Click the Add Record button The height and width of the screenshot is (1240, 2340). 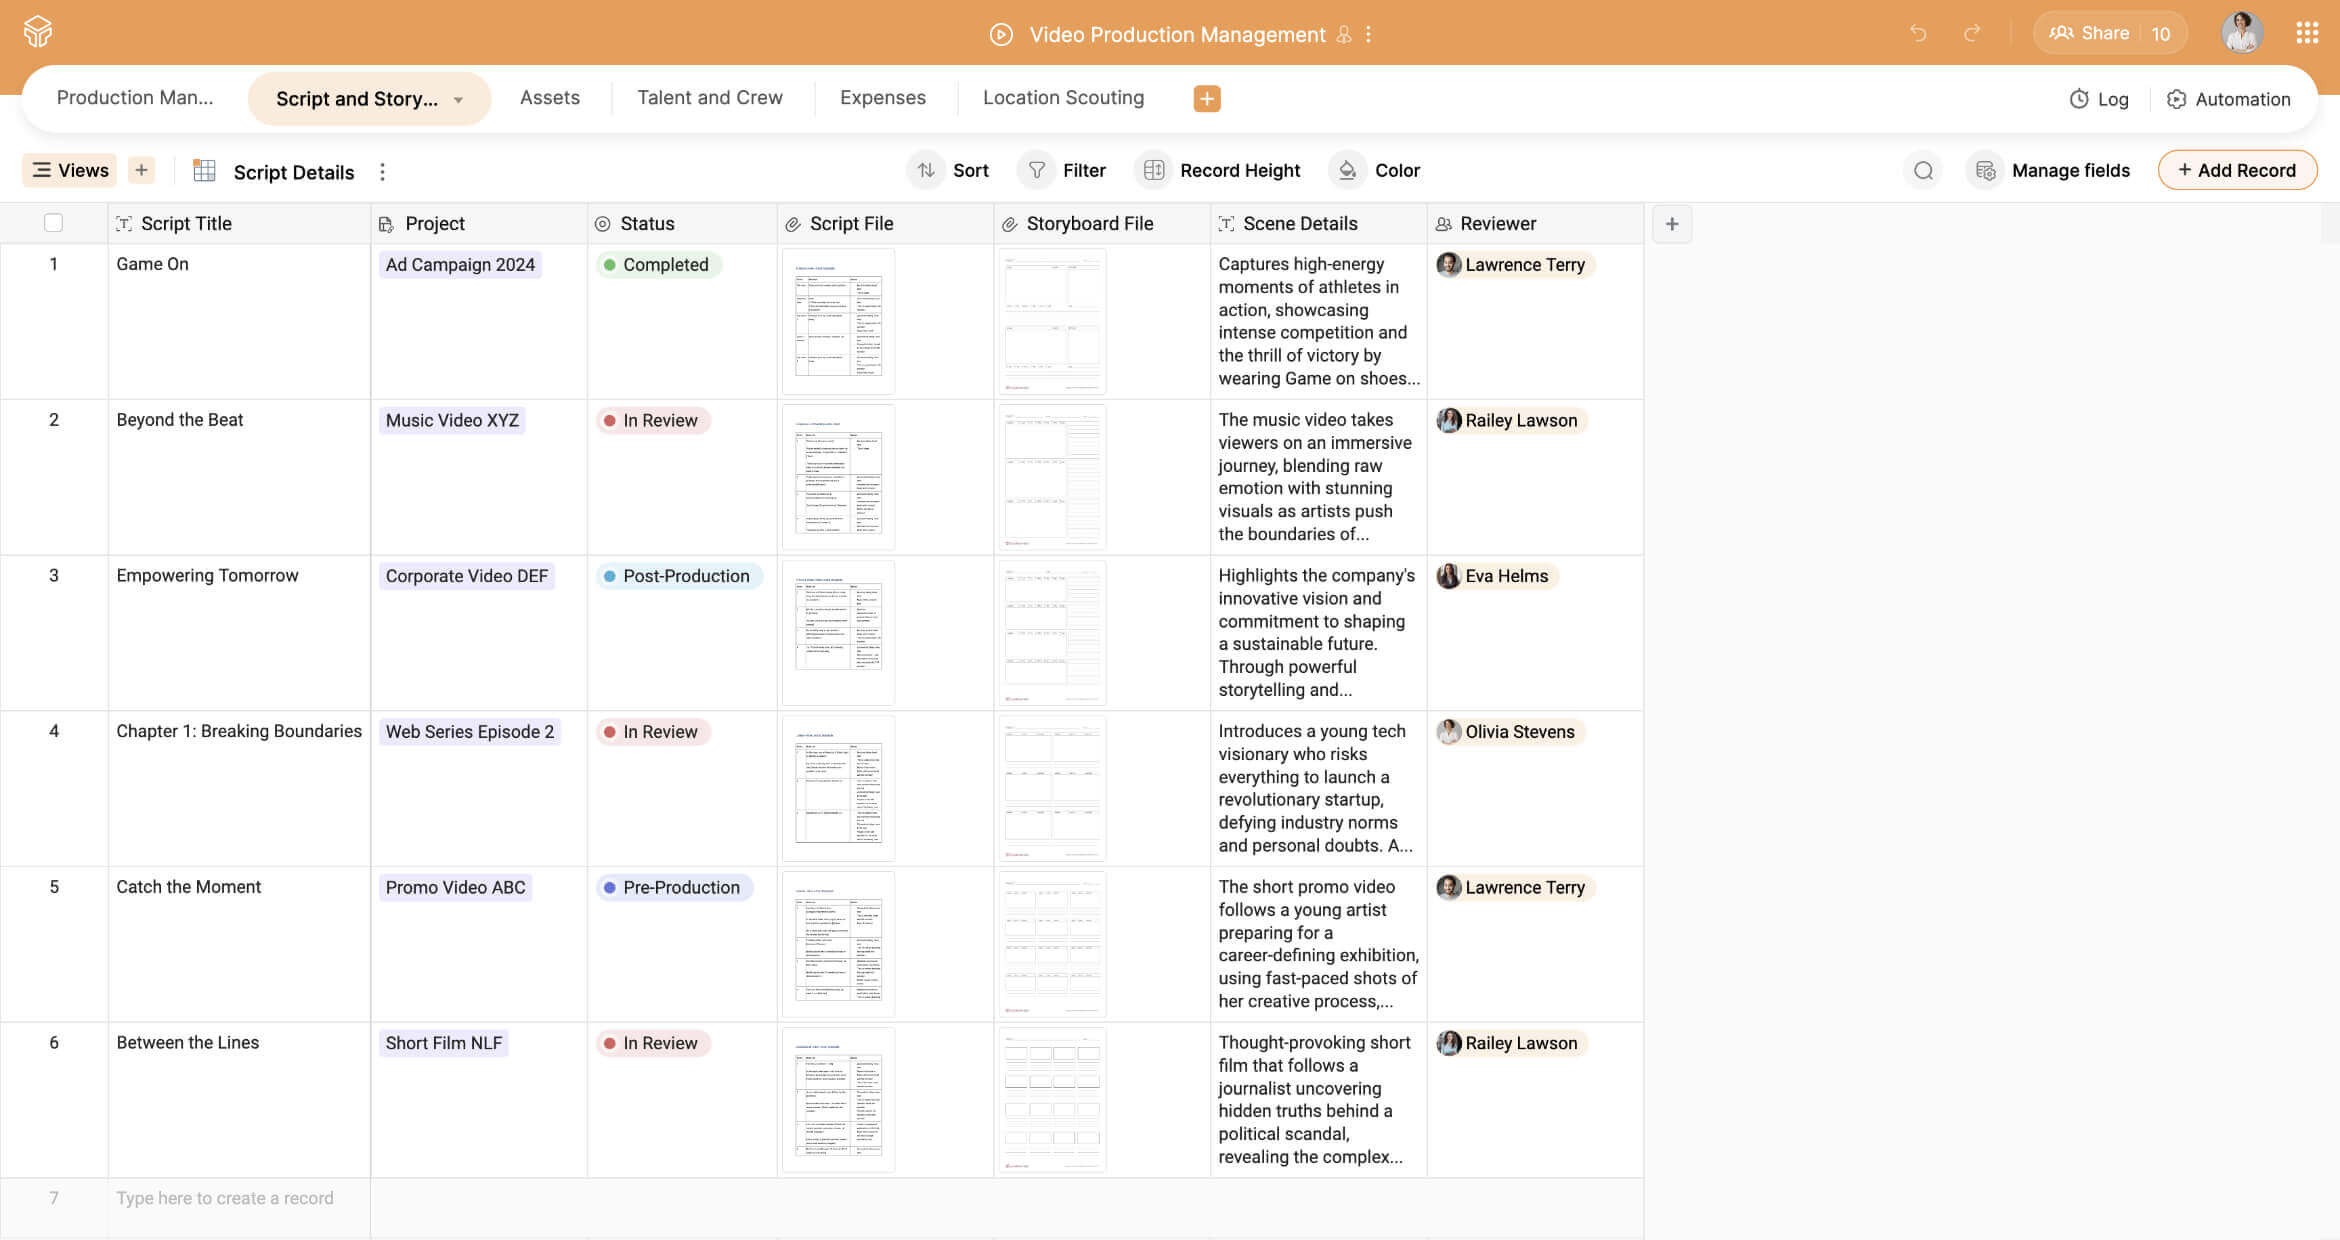coord(2237,170)
